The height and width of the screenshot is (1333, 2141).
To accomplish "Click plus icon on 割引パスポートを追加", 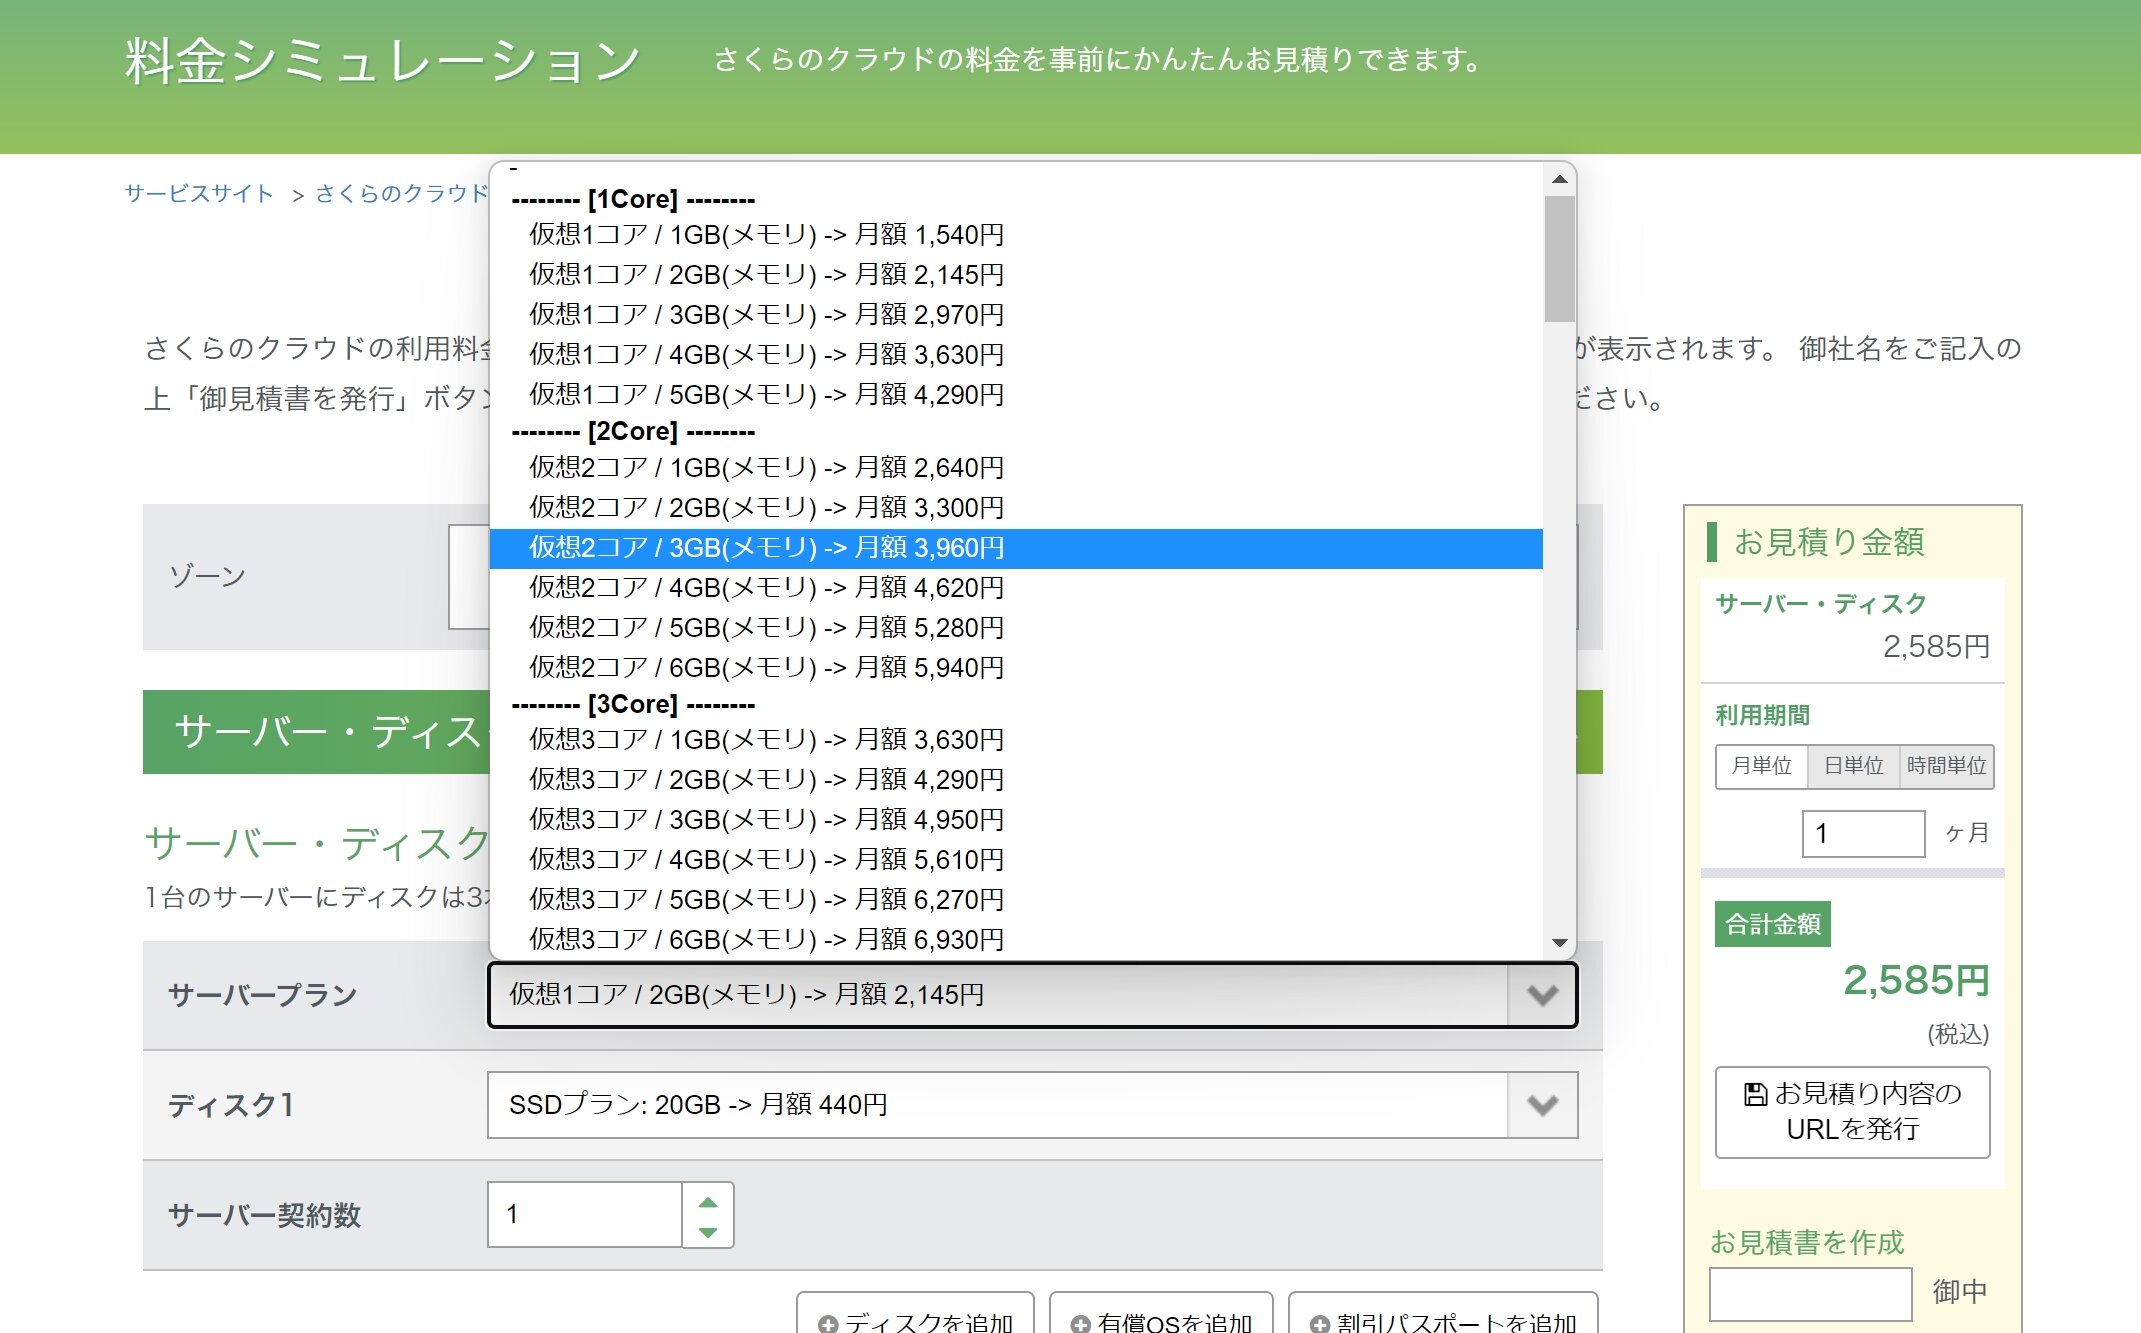I will click(x=1320, y=1324).
